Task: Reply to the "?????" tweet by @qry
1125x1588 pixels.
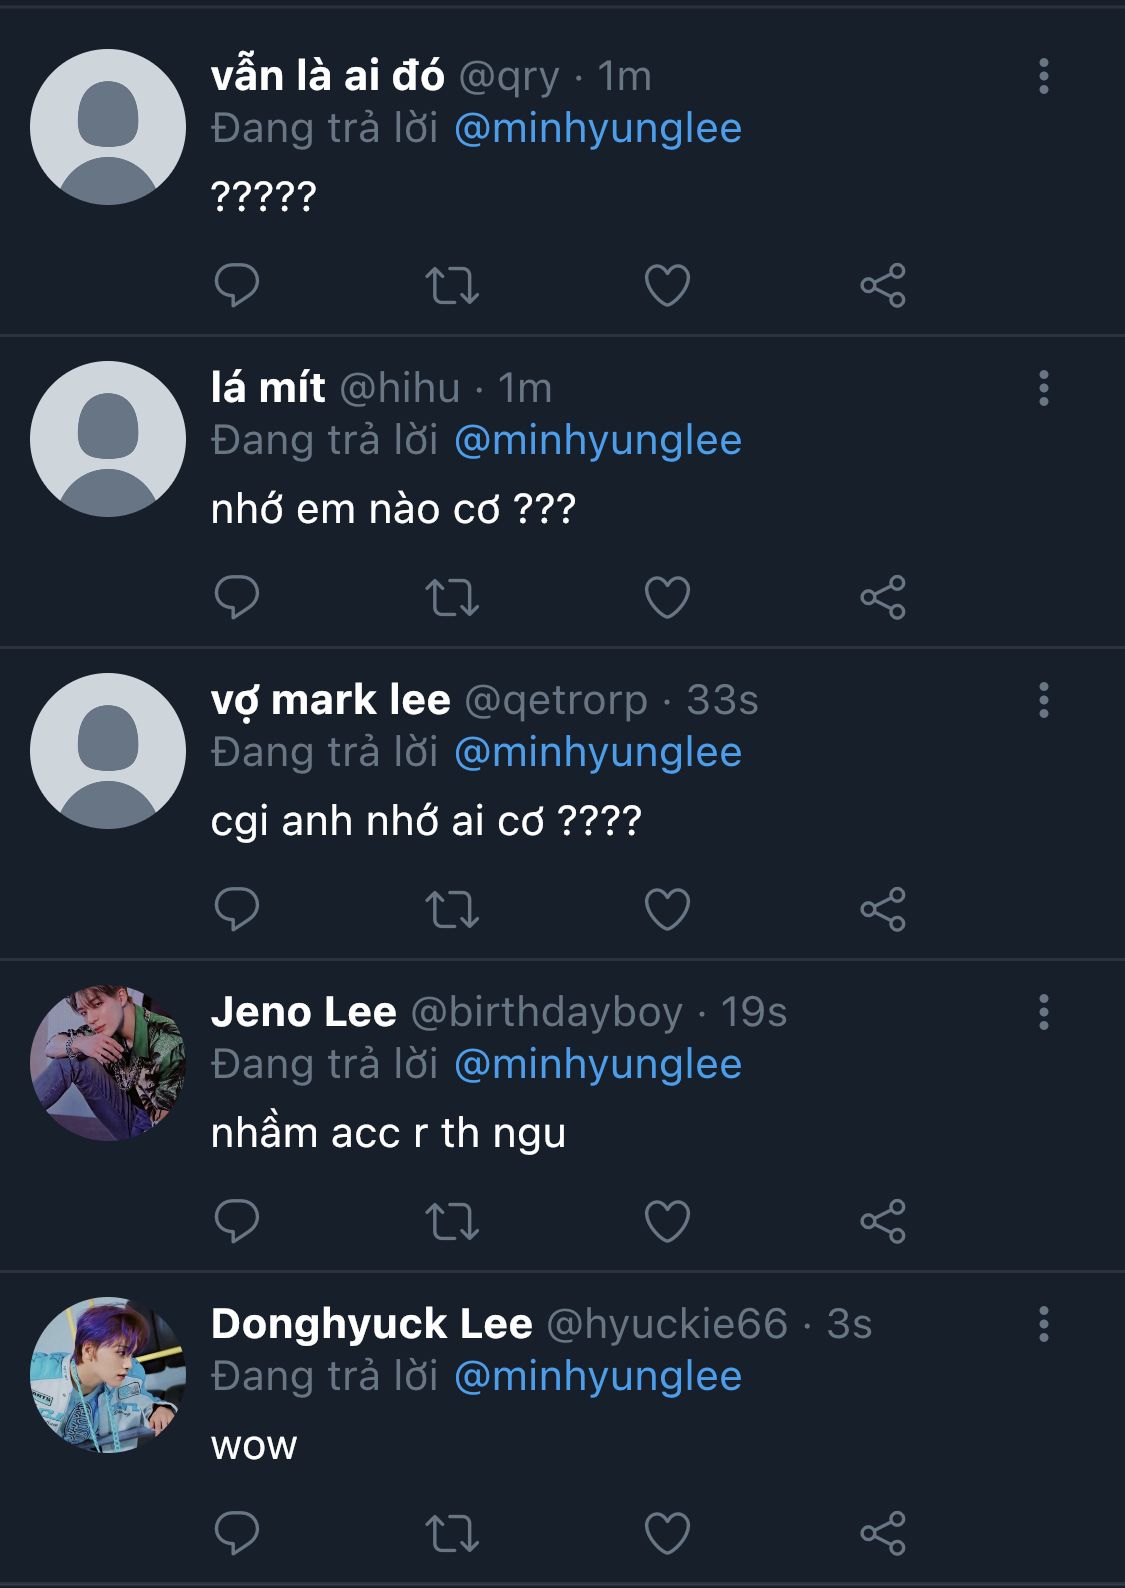Action: [x=237, y=285]
